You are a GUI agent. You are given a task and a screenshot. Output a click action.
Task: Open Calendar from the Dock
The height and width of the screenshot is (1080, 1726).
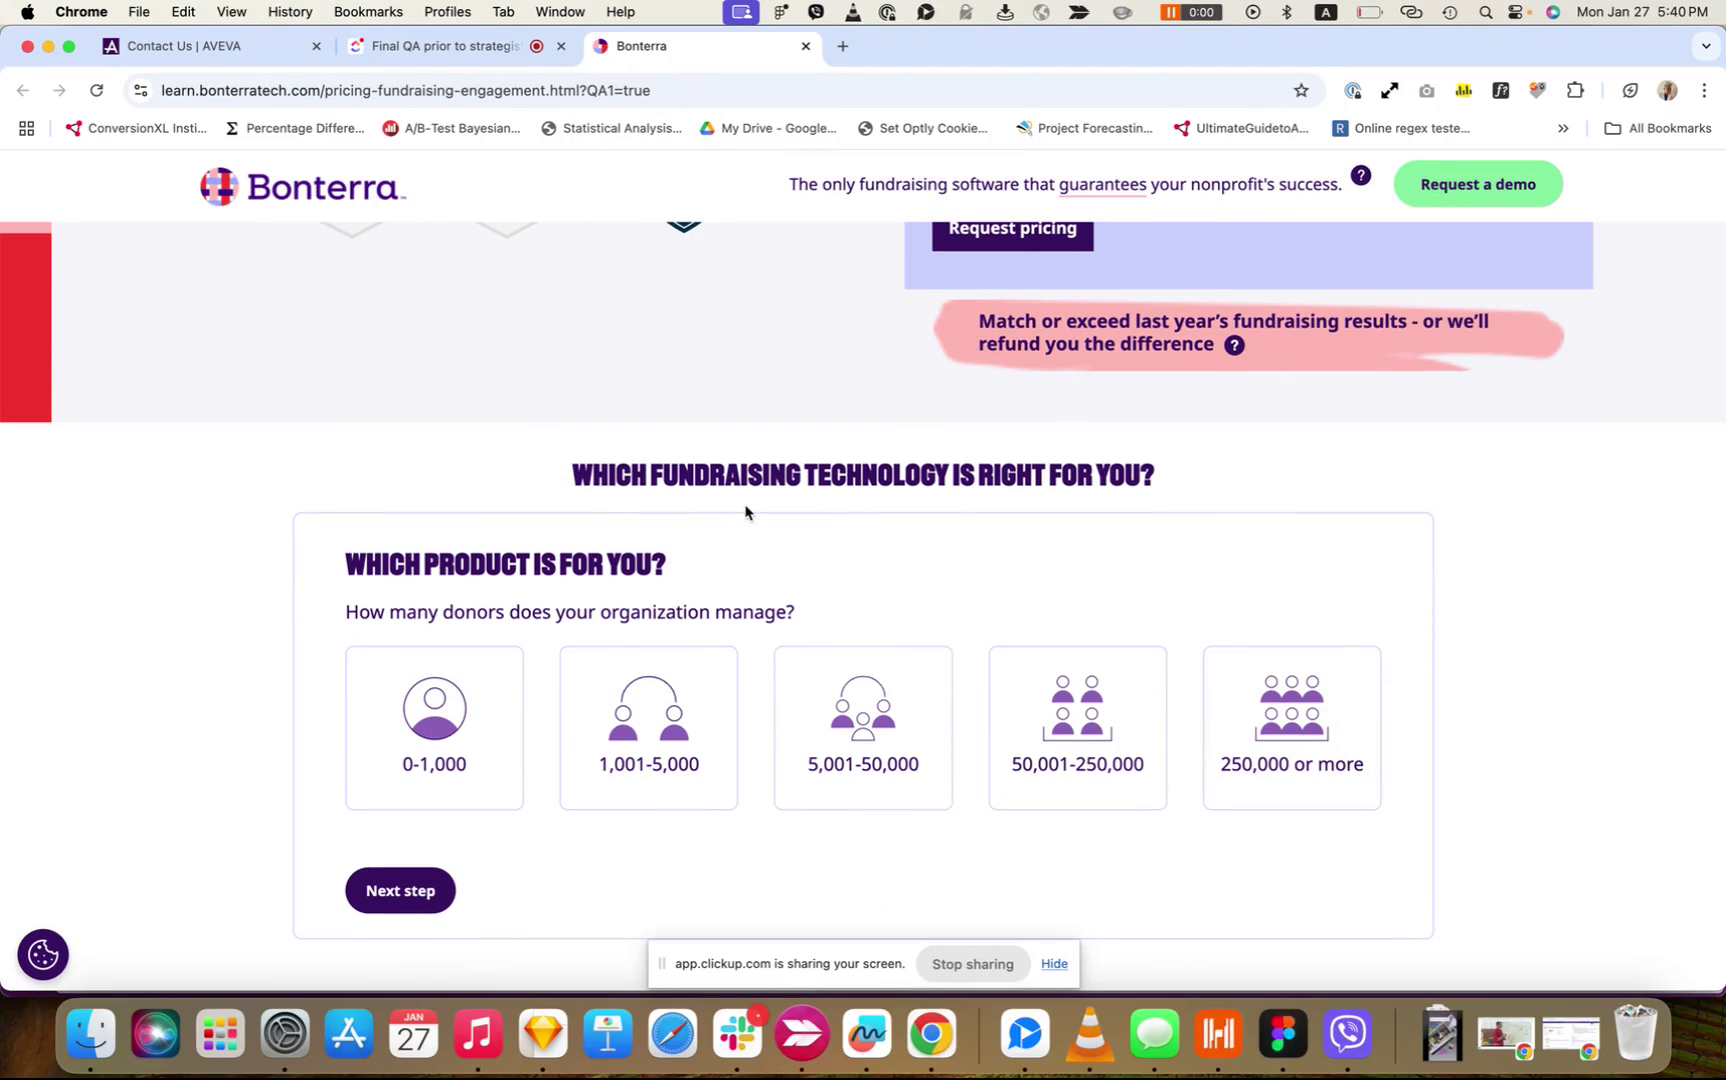(x=413, y=1034)
